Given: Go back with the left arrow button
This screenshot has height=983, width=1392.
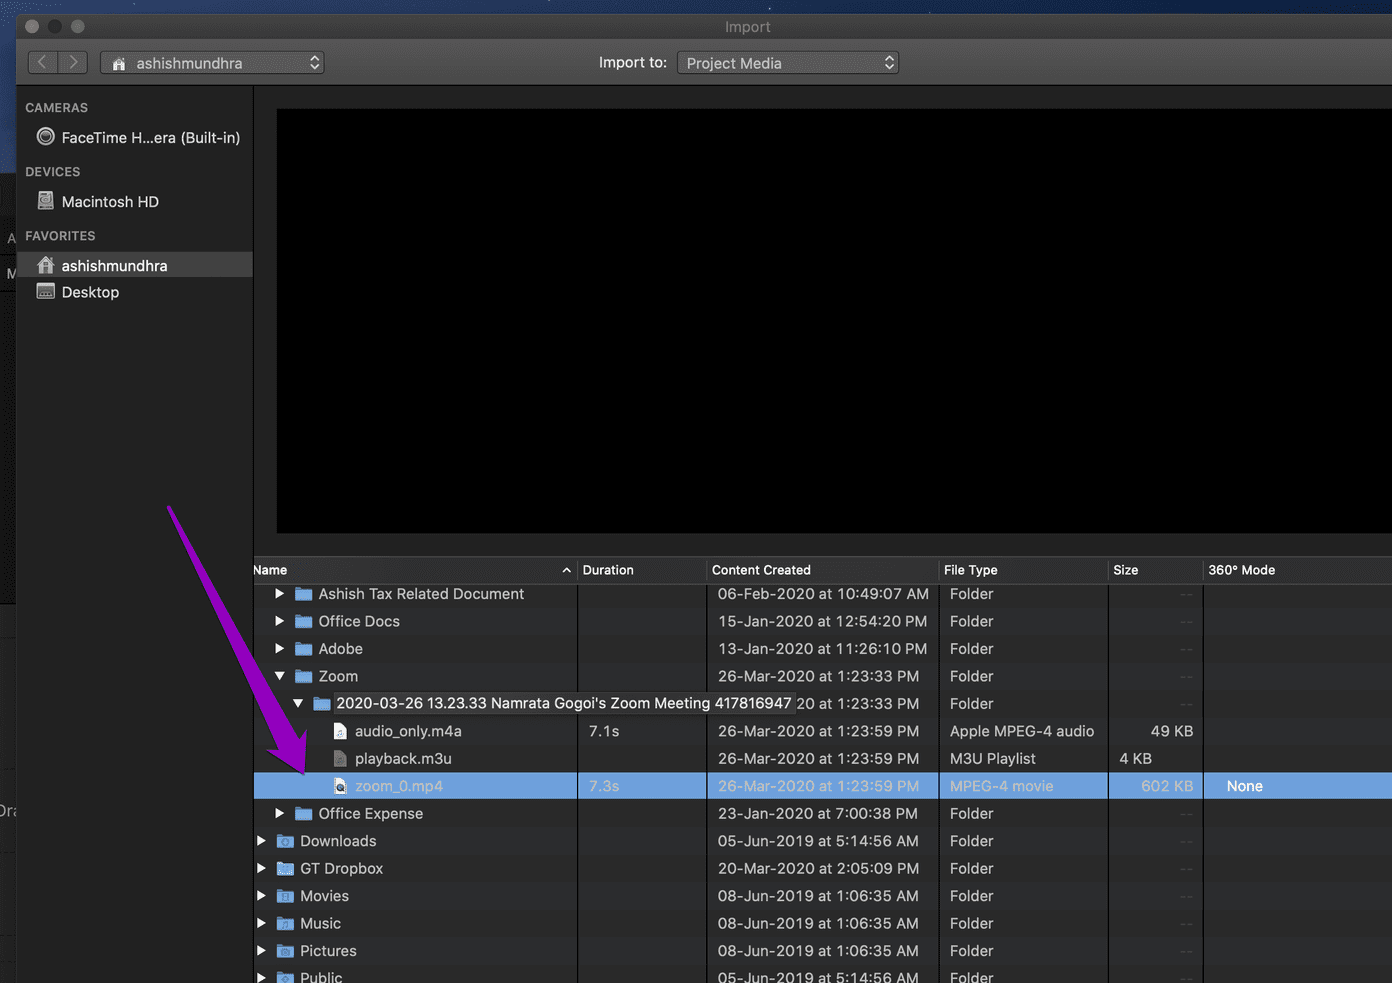Looking at the screenshot, I should (42, 62).
